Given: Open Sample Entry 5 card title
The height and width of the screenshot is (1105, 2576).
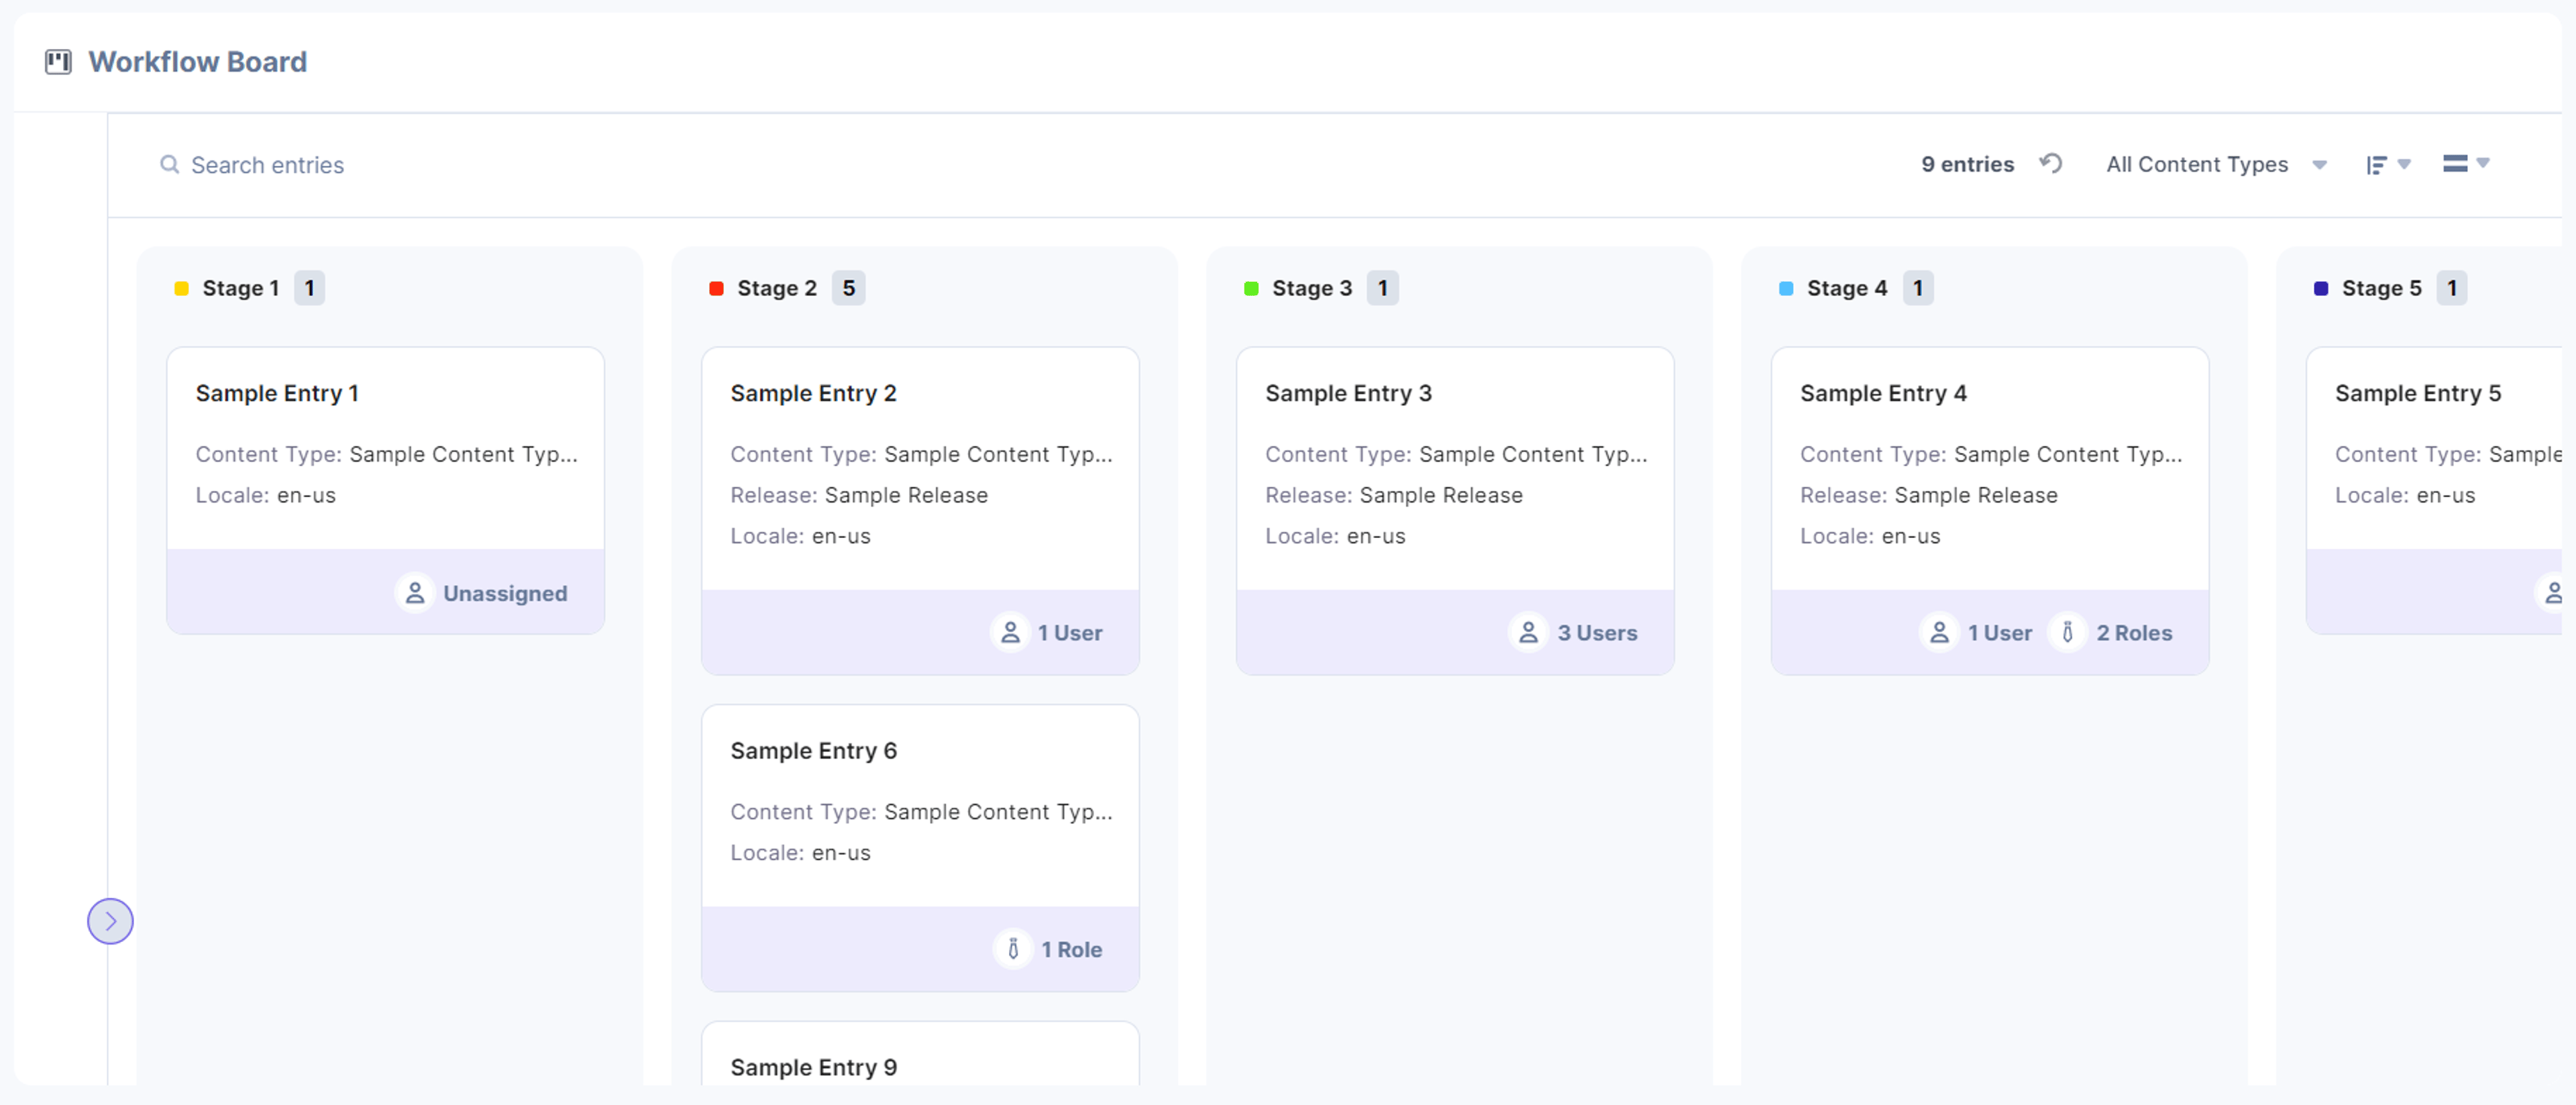Looking at the screenshot, I should (2418, 393).
